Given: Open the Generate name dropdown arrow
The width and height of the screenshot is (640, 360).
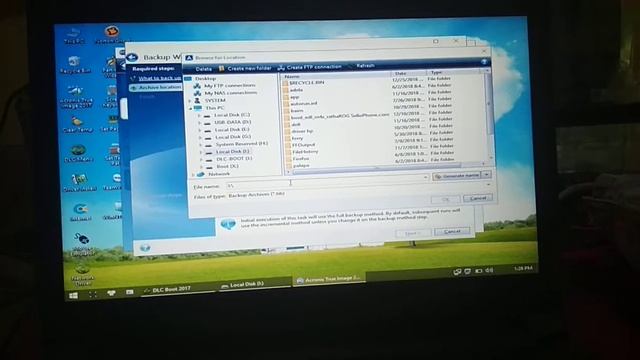Looking at the screenshot, I should click(486, 175).
